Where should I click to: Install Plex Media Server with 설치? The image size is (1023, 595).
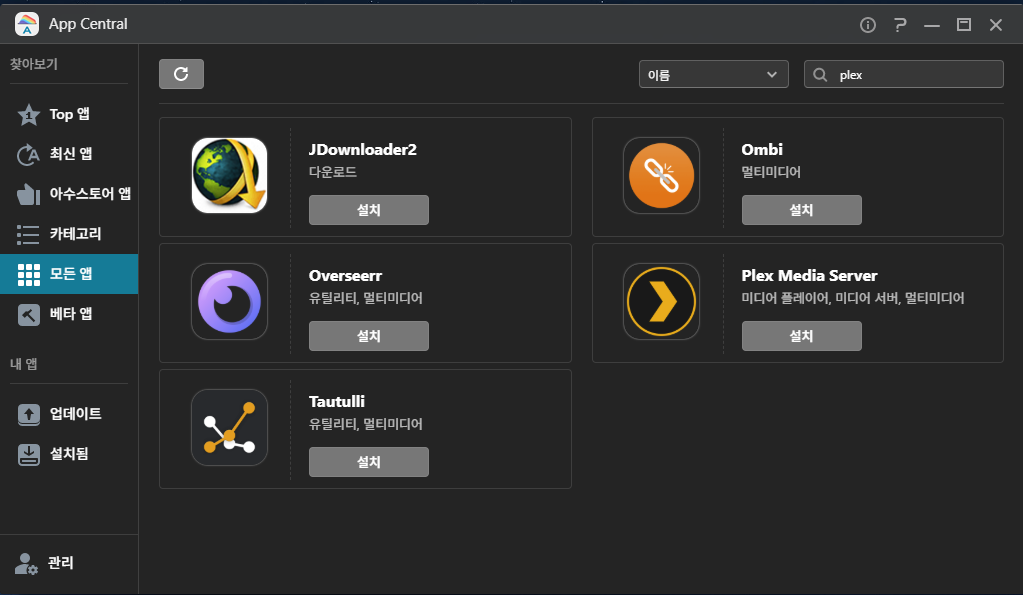(x=801, y=336)
